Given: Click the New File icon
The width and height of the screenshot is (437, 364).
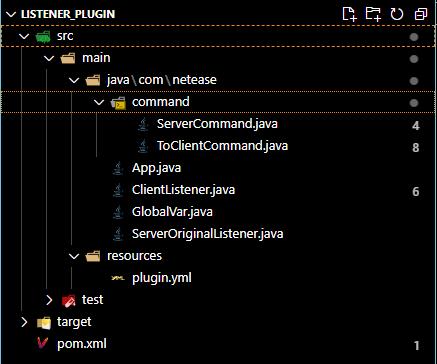Looking at the screenshot, I should 349,14.
